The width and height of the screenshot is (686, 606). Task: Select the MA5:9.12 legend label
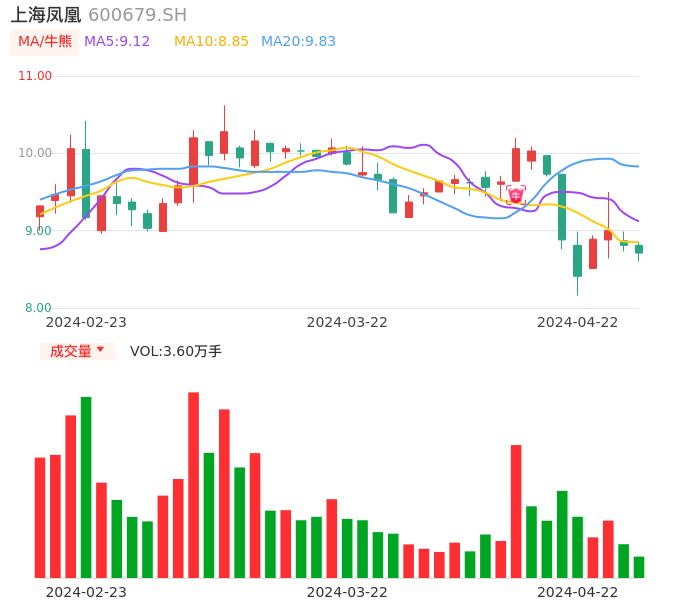pyautogui.click(x=117, y=42)
